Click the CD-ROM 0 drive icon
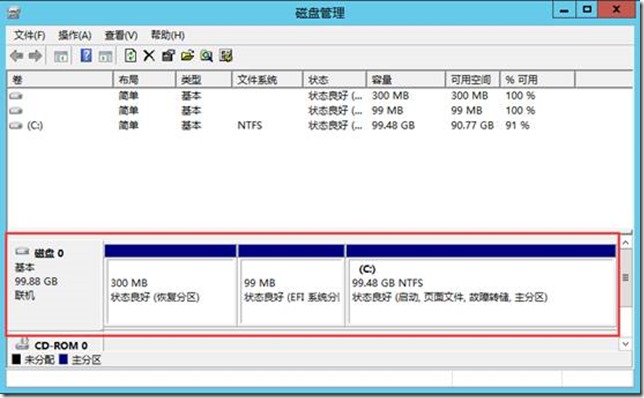The width and height of the screenshot is (644, 398). pyautogui.click(x=22, y=343)
